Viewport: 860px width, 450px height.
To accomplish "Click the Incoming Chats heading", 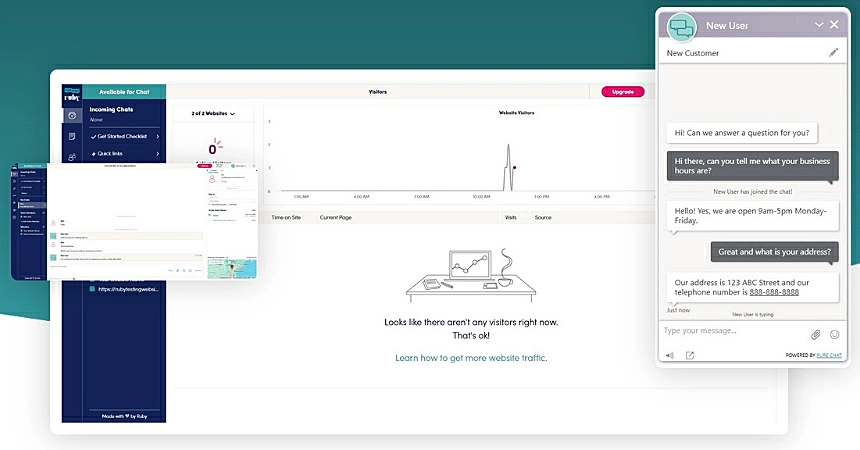I will (111, 109).
